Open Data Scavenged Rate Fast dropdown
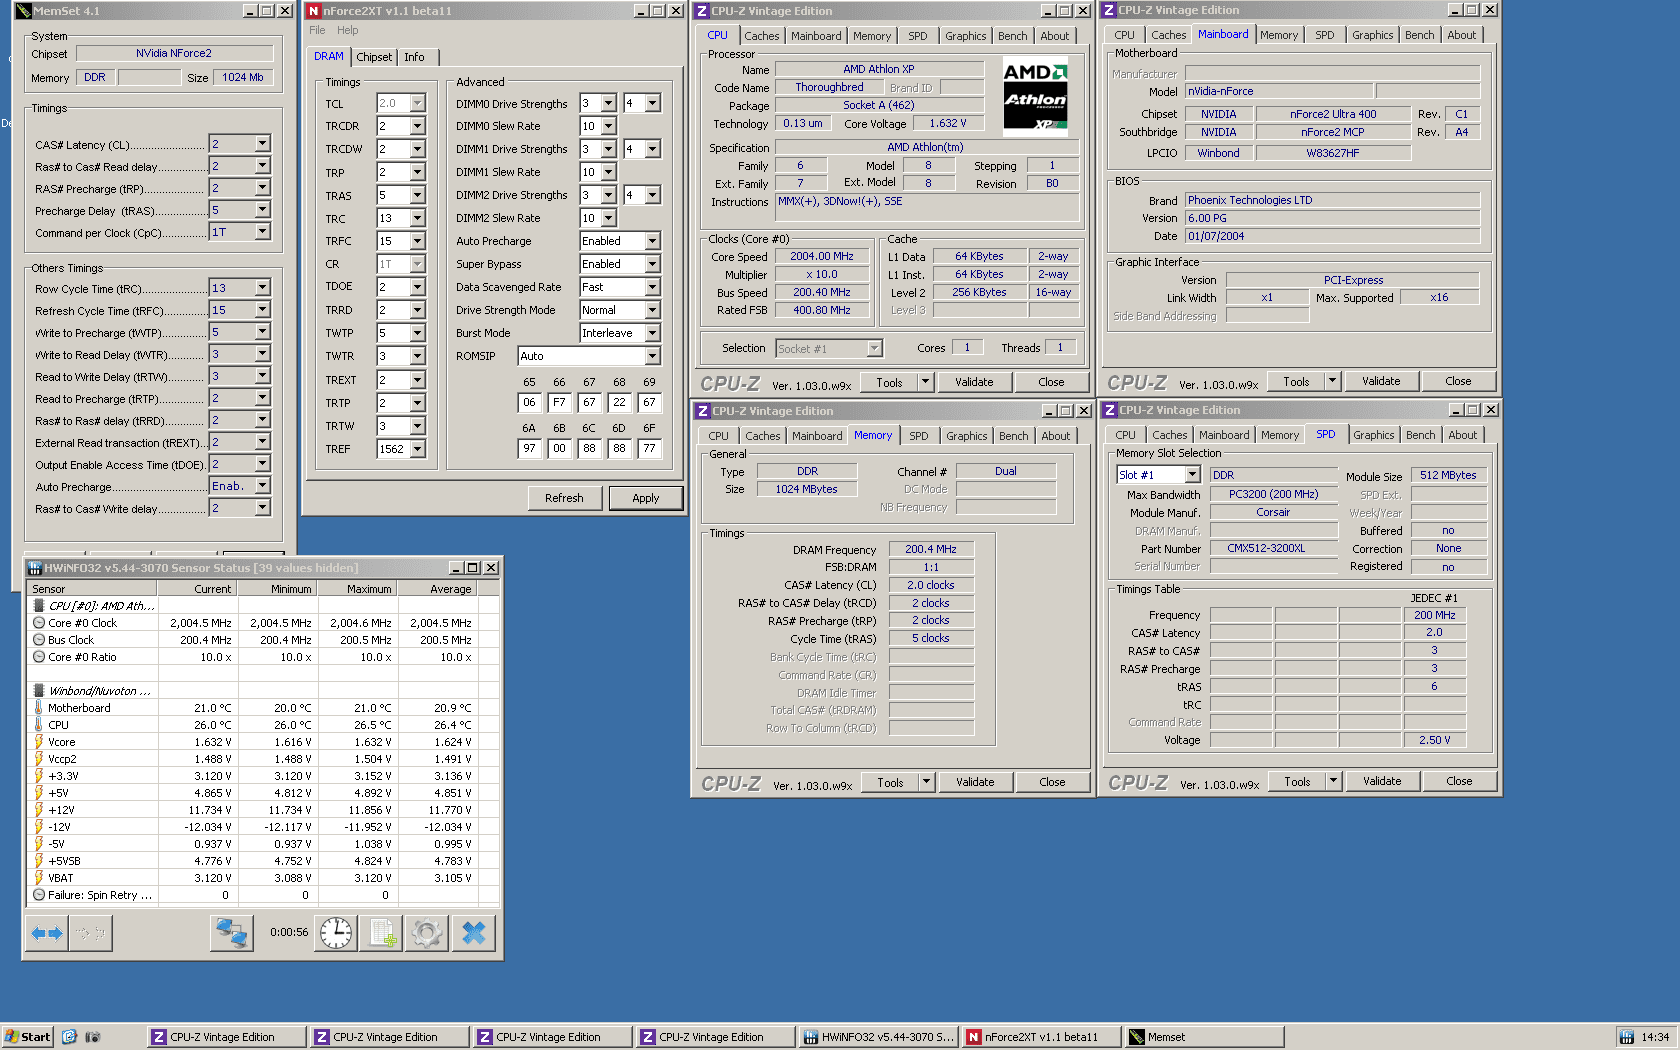 tap(652, 287)
